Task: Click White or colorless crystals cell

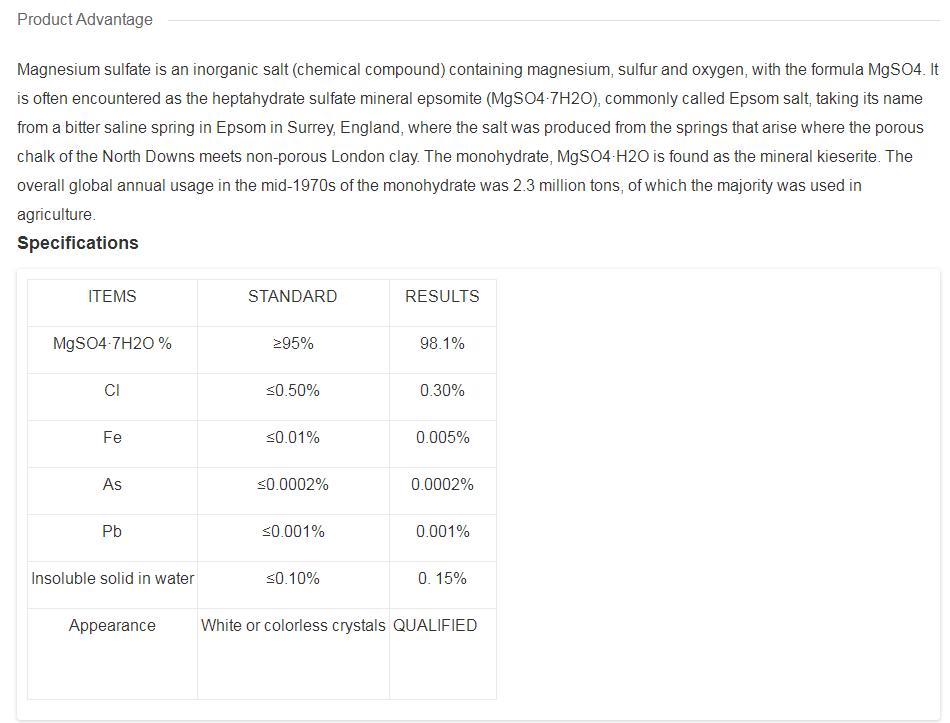Action: pyautogui.click(x=292, y=625)
